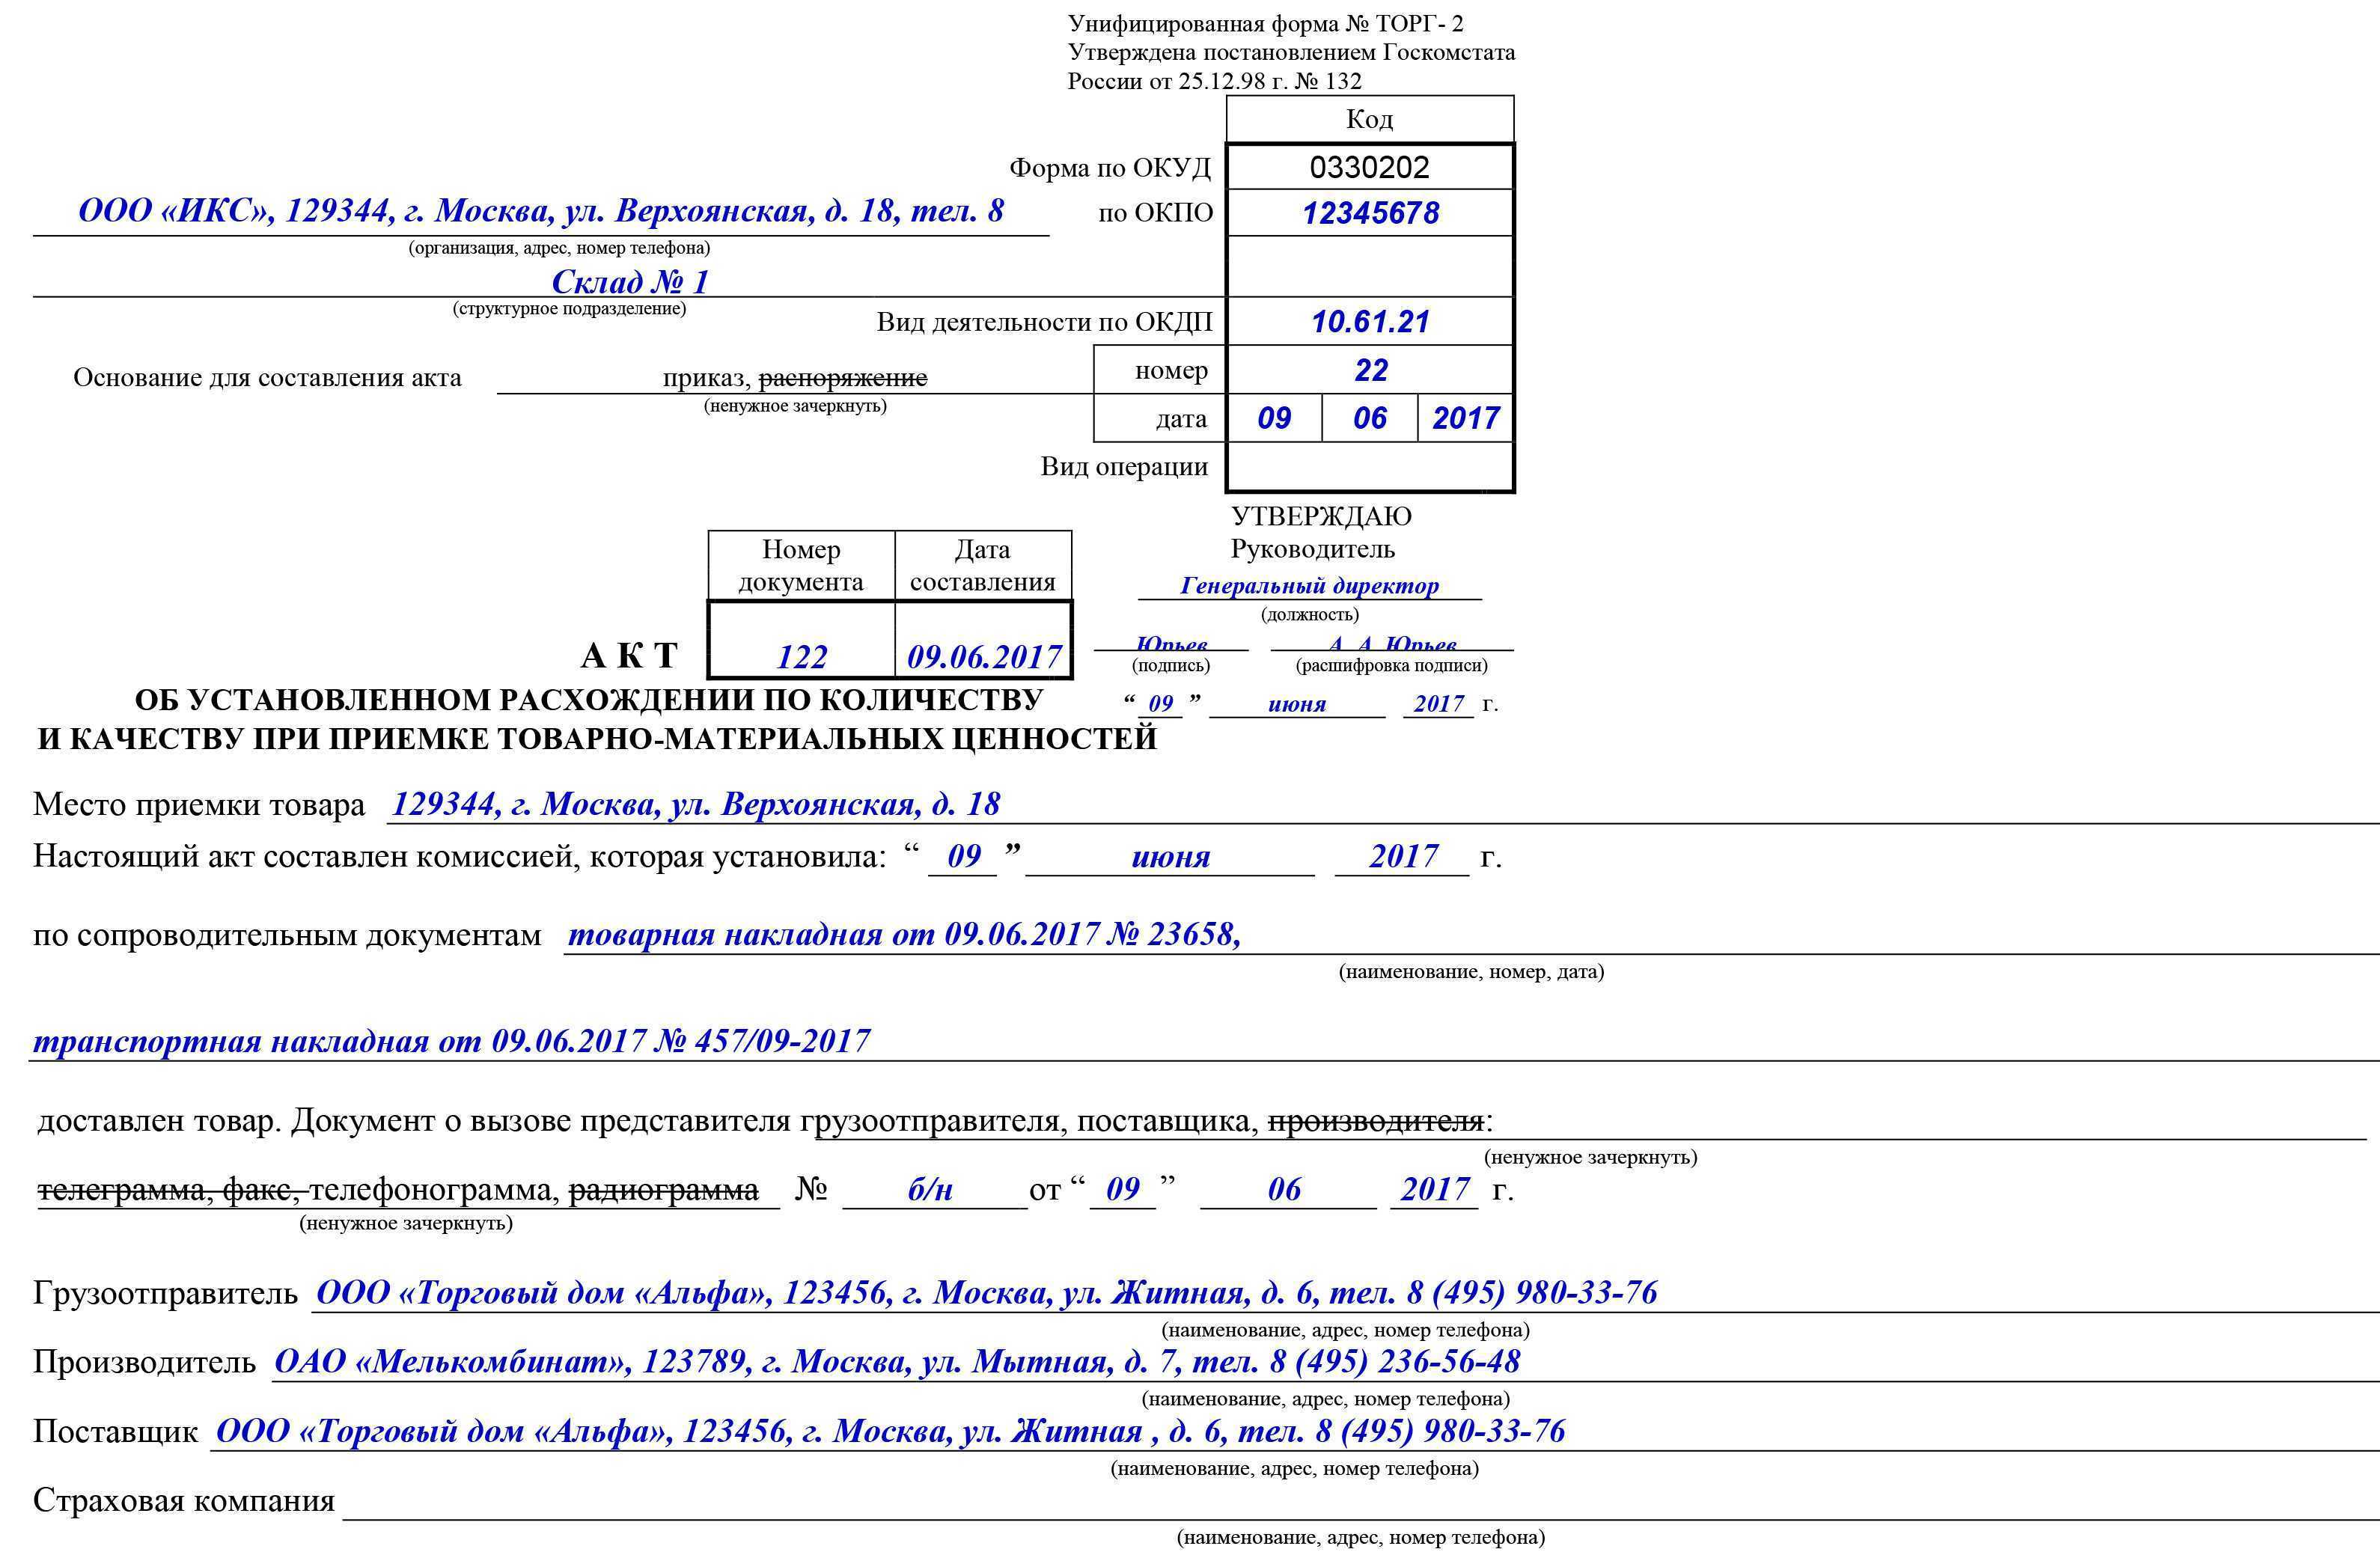Click the word телефонограмма

point(432,1190)
